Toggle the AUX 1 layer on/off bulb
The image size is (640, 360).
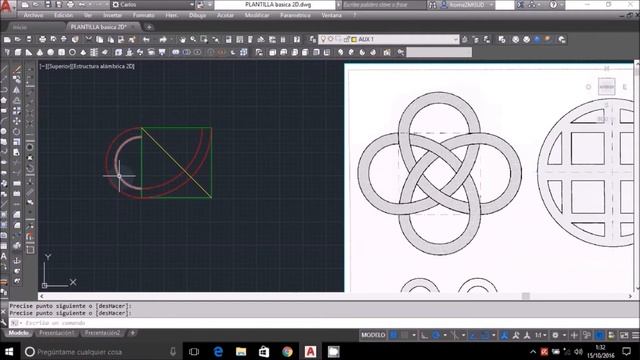[323, 39]
